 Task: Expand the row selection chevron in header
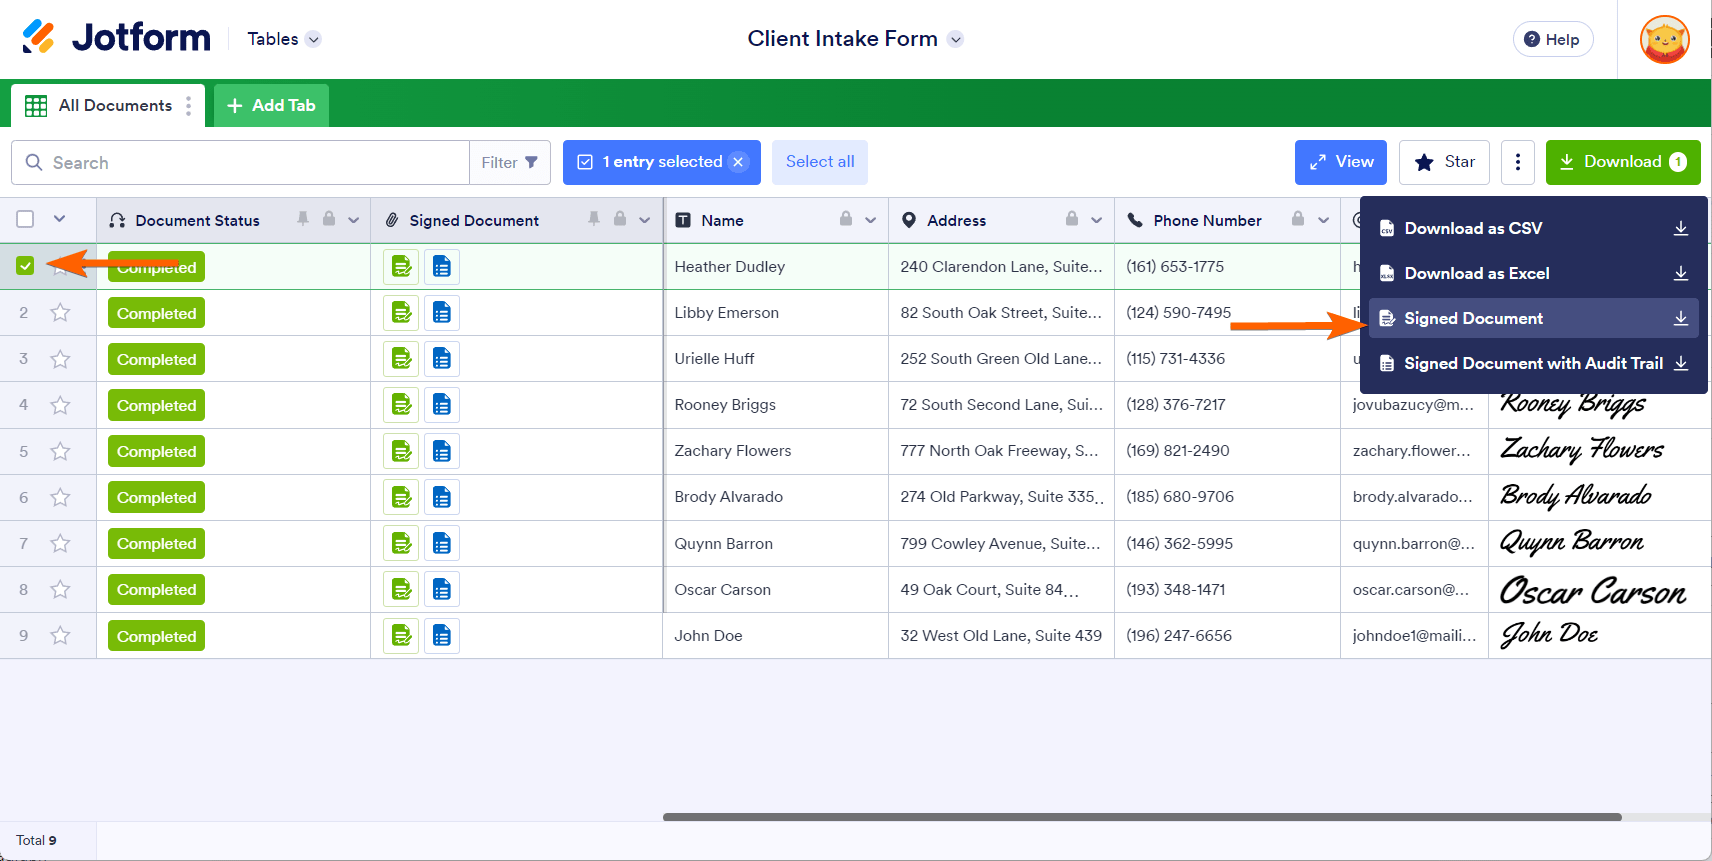[59, 219]
